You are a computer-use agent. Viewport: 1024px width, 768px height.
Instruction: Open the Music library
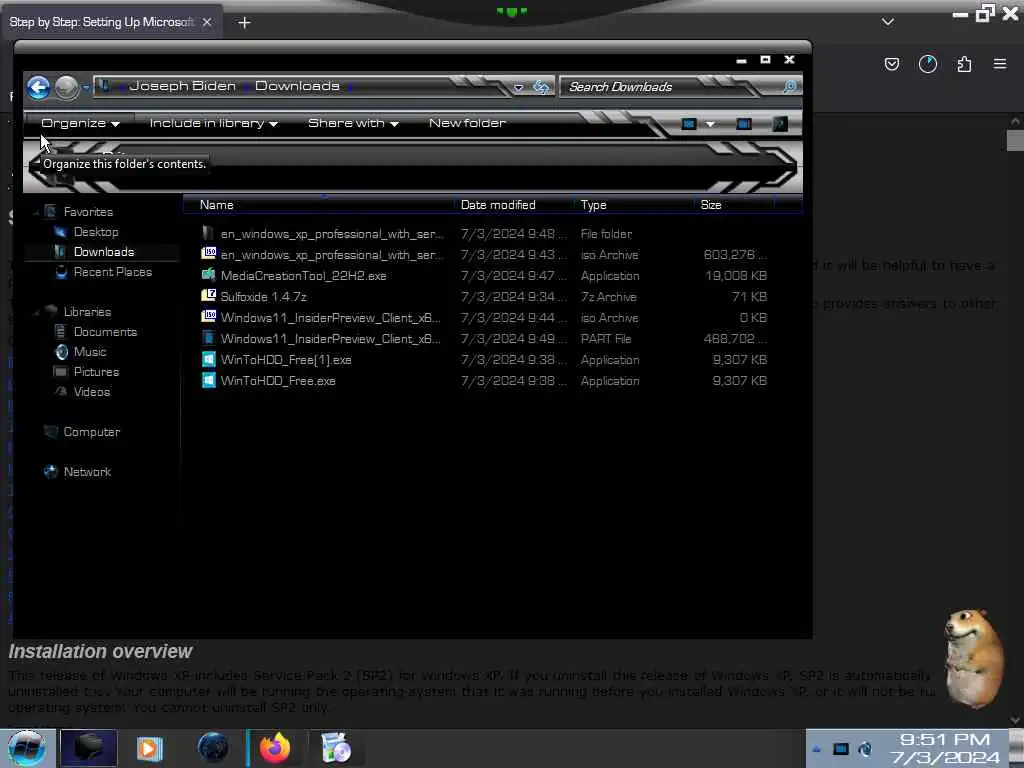[x=89, y=352]
